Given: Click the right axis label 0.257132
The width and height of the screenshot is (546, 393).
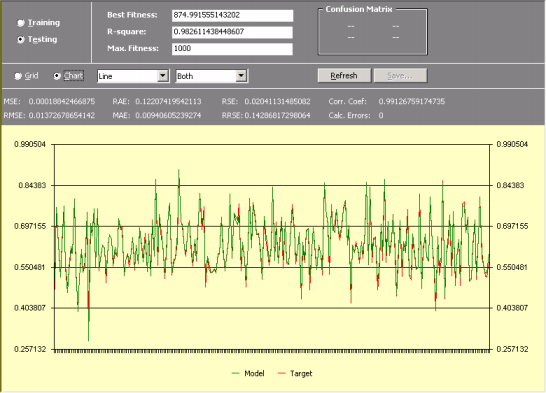Looking at the screenshot, I should 512,349.
